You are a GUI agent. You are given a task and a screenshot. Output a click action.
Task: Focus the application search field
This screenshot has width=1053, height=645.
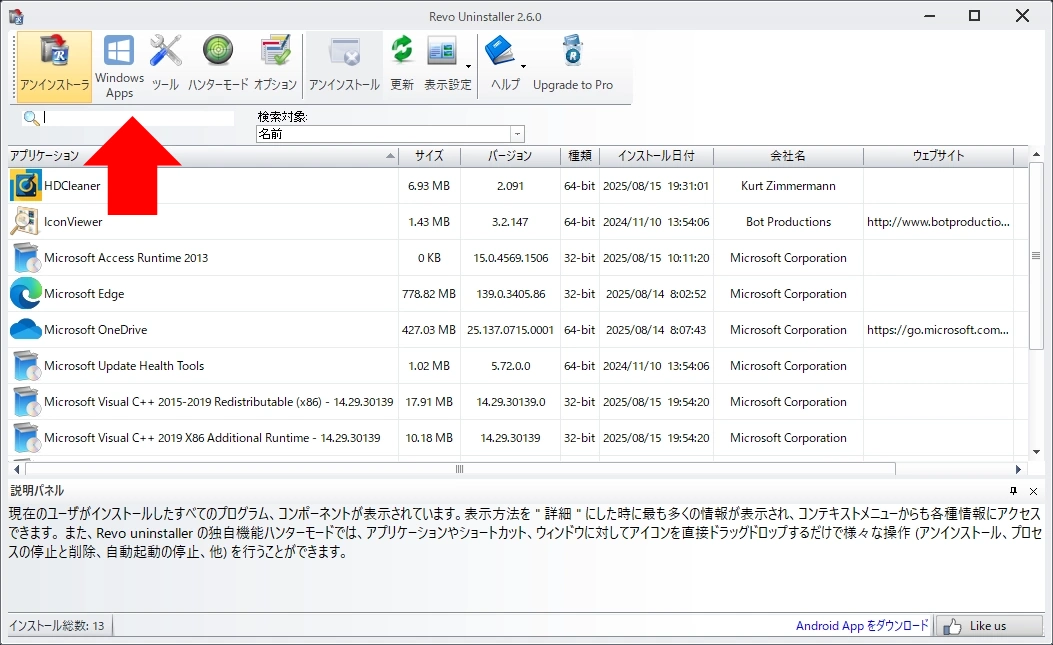(x=138, y=118)
